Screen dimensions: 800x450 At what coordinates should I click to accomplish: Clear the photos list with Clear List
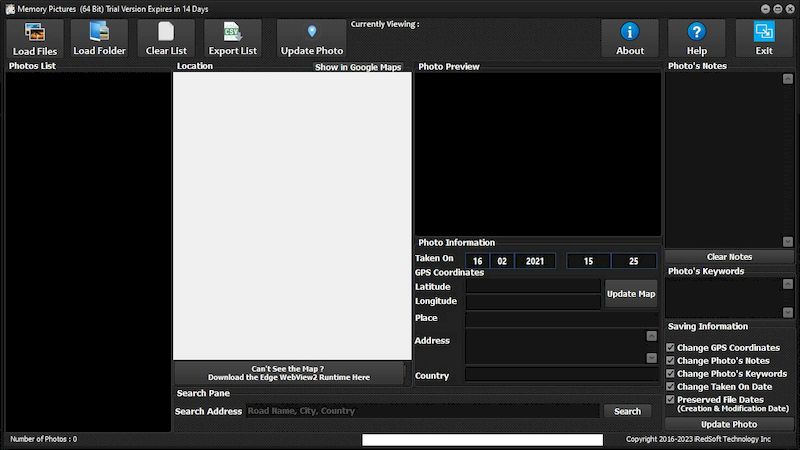coord(166,39)
